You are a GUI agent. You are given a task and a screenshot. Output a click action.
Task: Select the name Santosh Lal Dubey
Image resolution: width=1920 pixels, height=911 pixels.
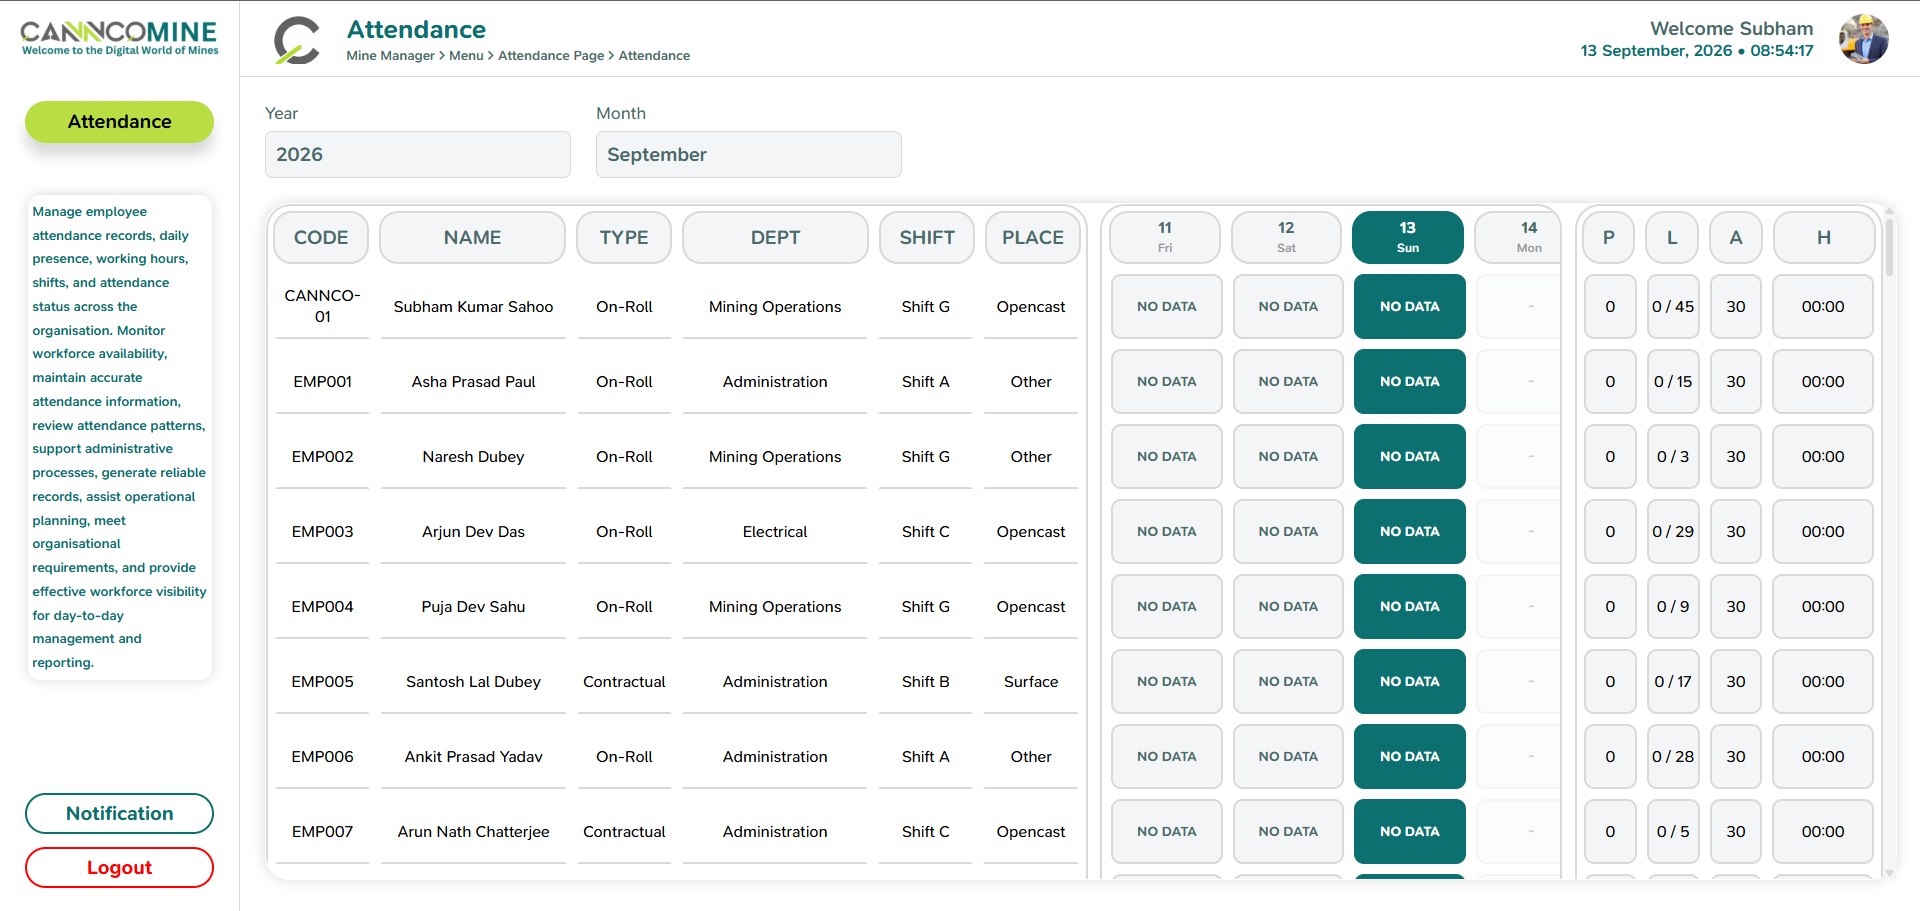point(473,682)
